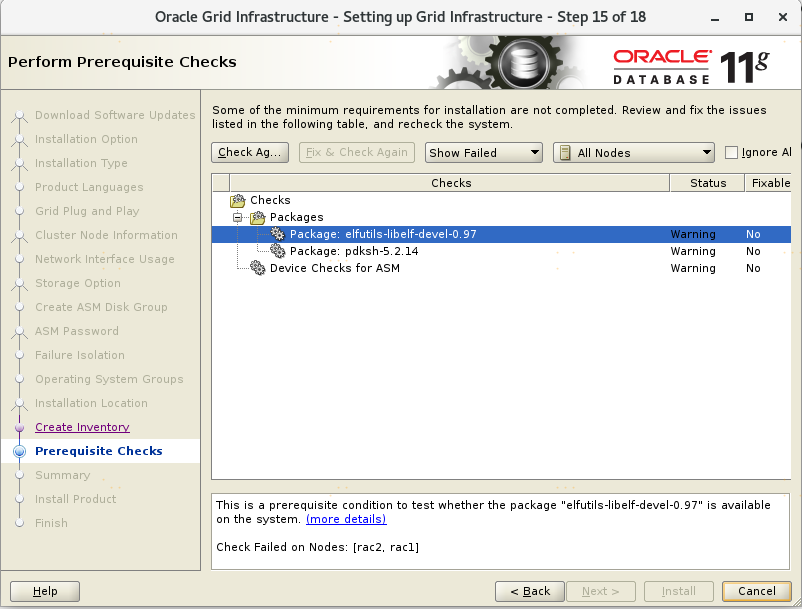This screenshot has width=802, height=609.
Task: Click the Back button
Action: (x=529, y=591)
